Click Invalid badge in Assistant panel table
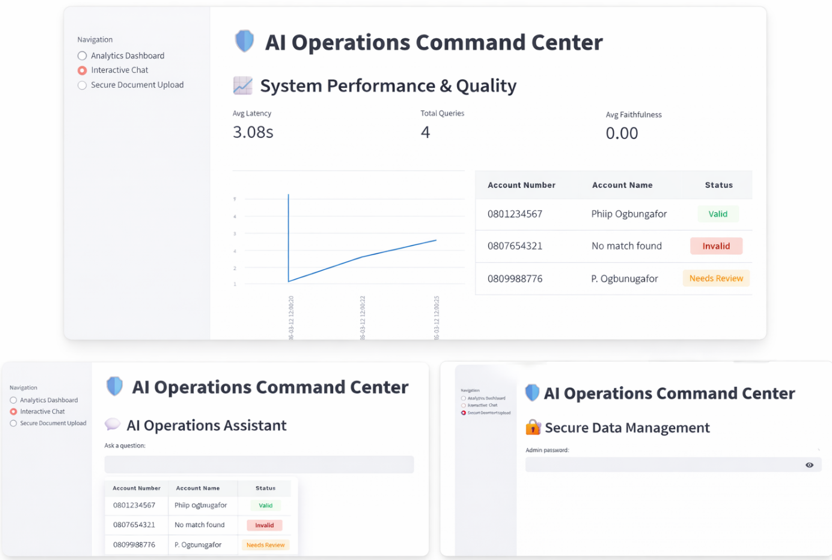Image resolution: width=832 pixels, height=560 pixels. tap(264, 525)
